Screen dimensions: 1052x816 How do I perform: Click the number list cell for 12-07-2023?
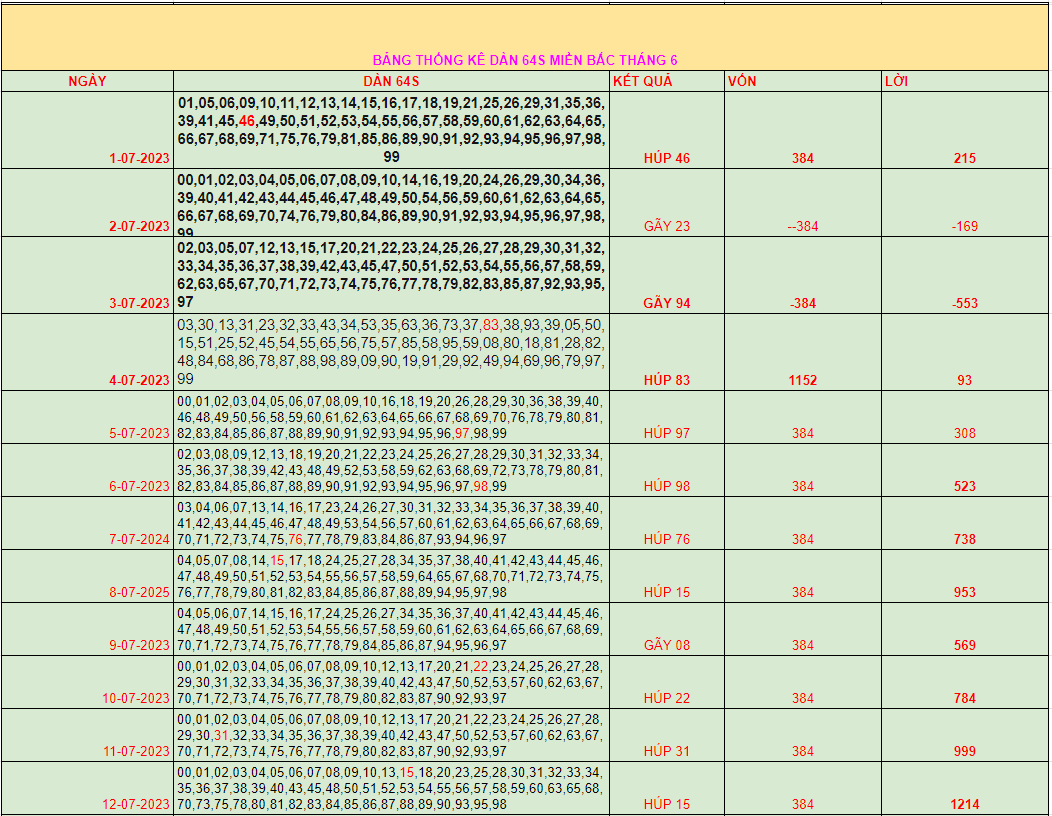pyautogui.click(x=391, y=788)
